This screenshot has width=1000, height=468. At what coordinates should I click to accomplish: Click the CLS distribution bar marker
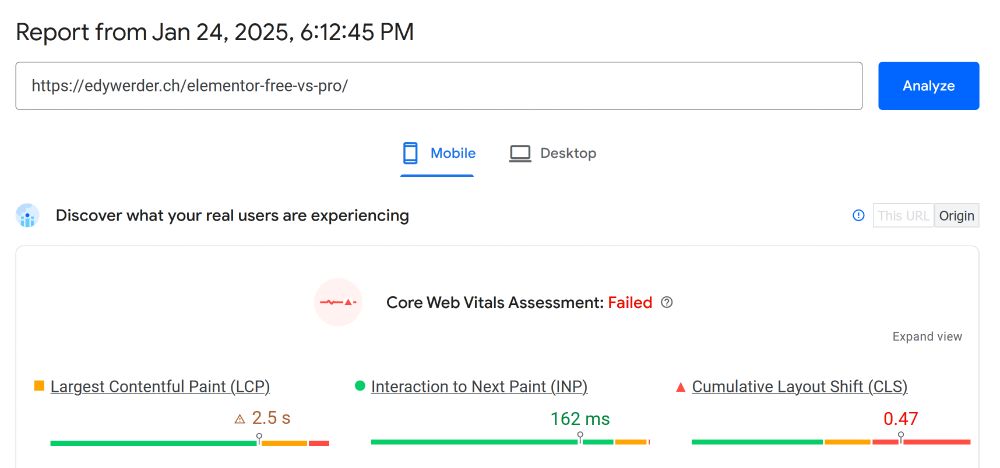coord(901,438)
